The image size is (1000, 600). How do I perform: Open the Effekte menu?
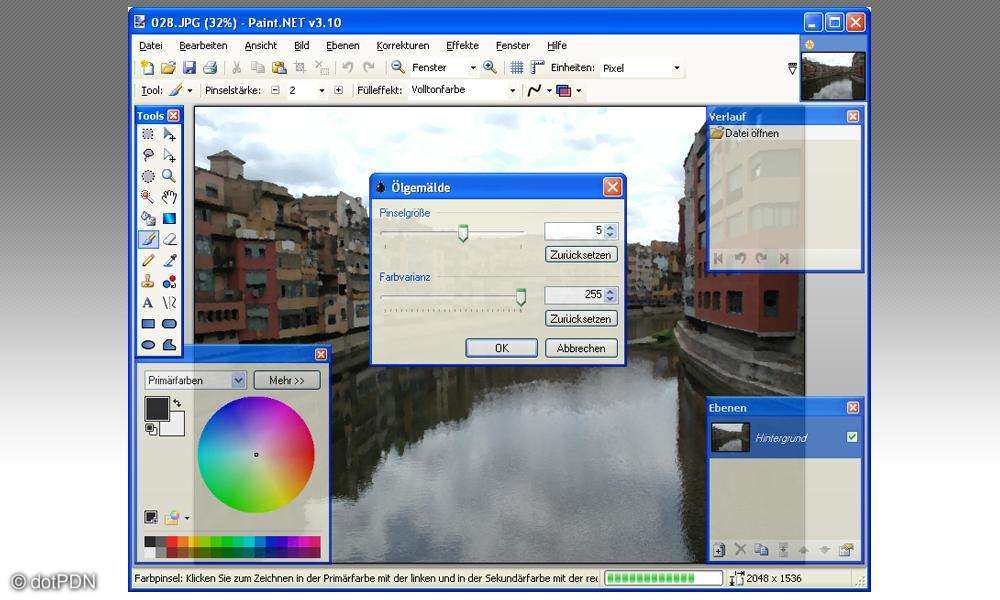pyautogui.click(x=461, y=45)
